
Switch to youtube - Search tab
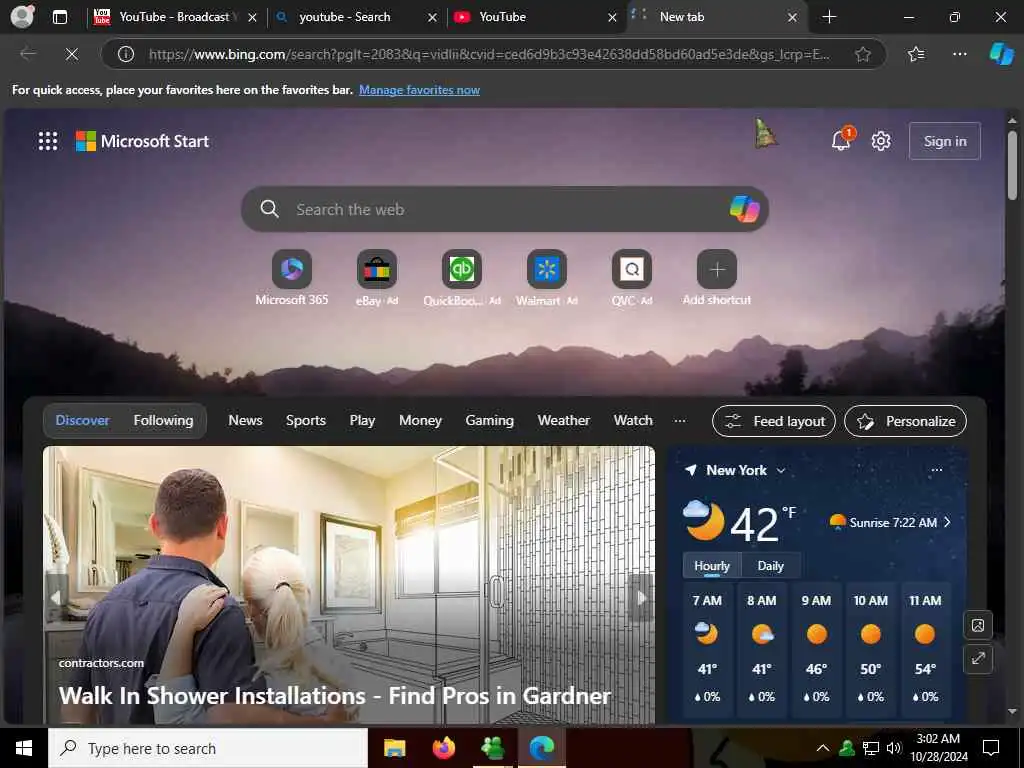(345, 17)
